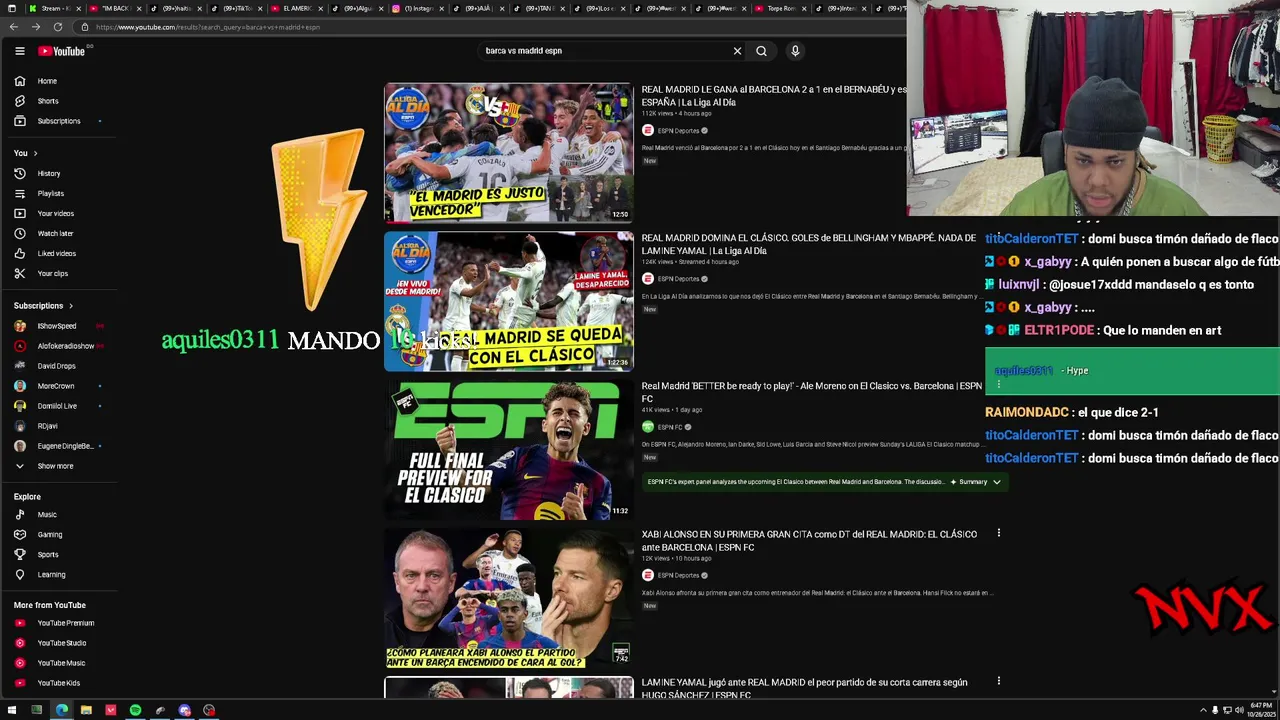Open 'REAL MADRID DOMINA EL CLÁSICO' video title

808,244
